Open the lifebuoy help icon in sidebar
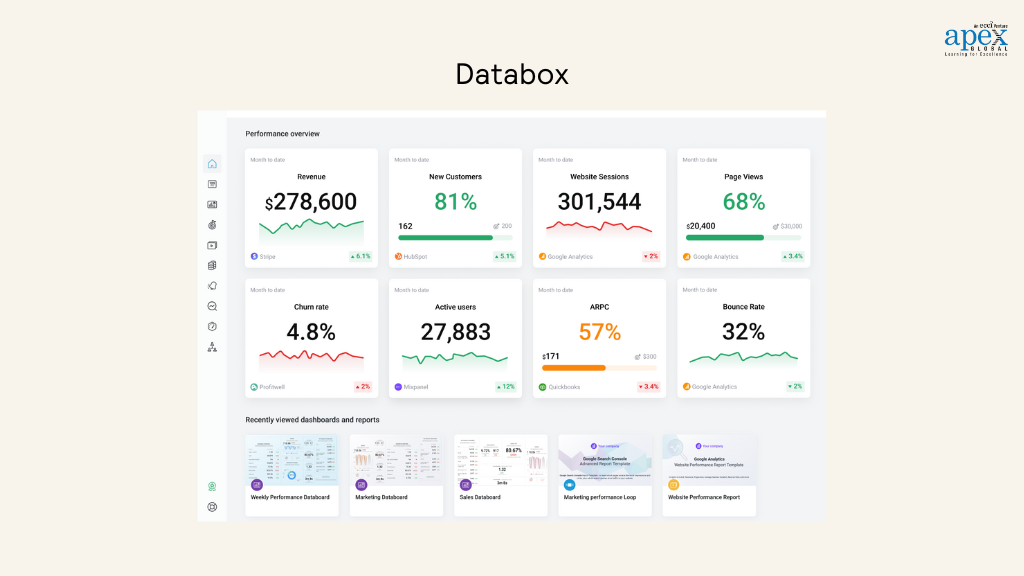 click(x=212, y=507)
